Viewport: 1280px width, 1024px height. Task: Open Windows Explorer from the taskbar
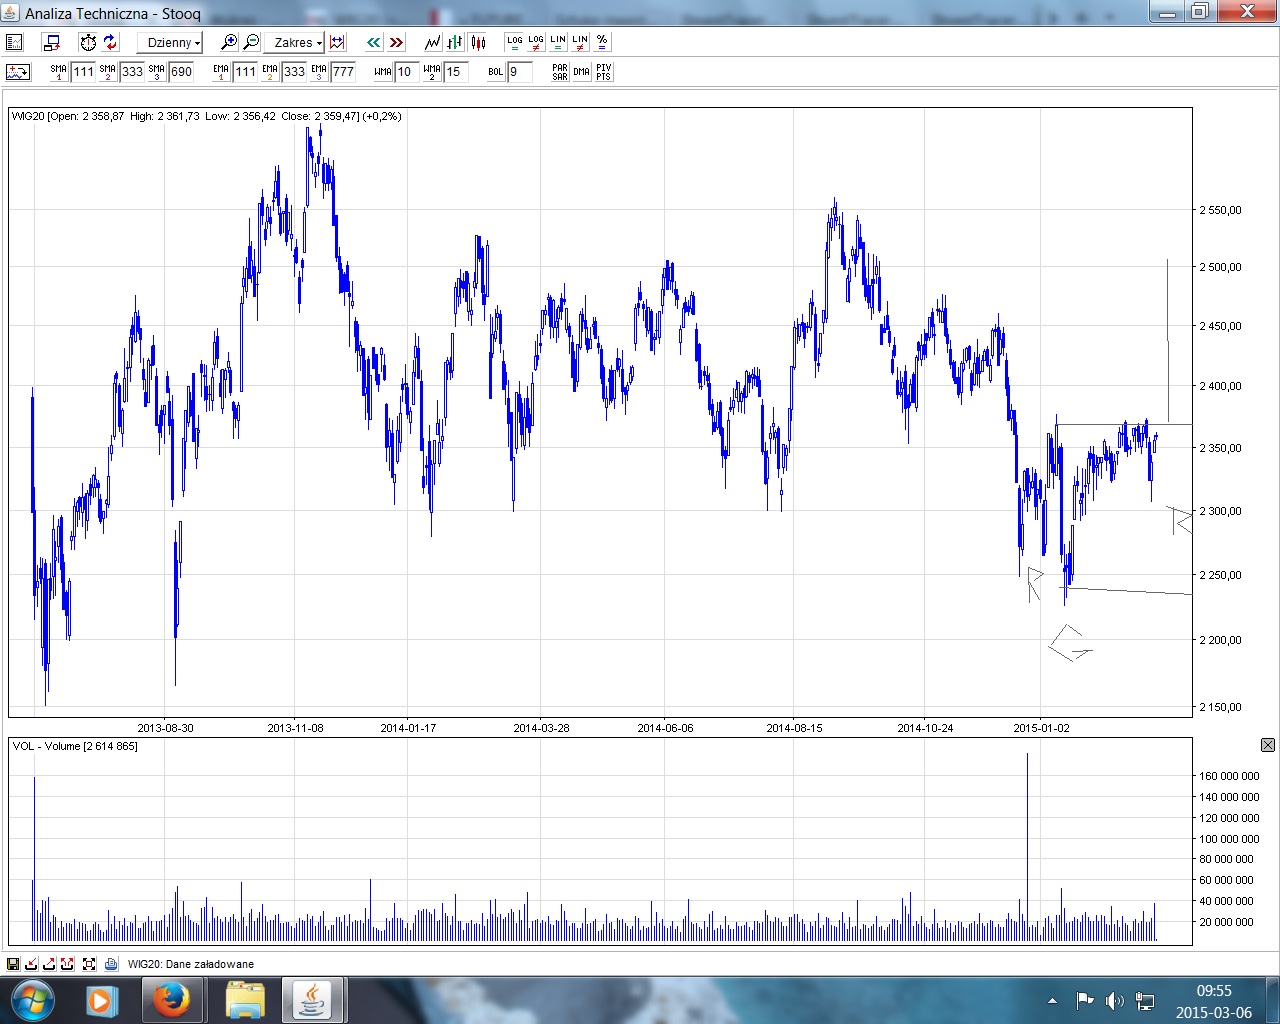[x=244, y=1000]
